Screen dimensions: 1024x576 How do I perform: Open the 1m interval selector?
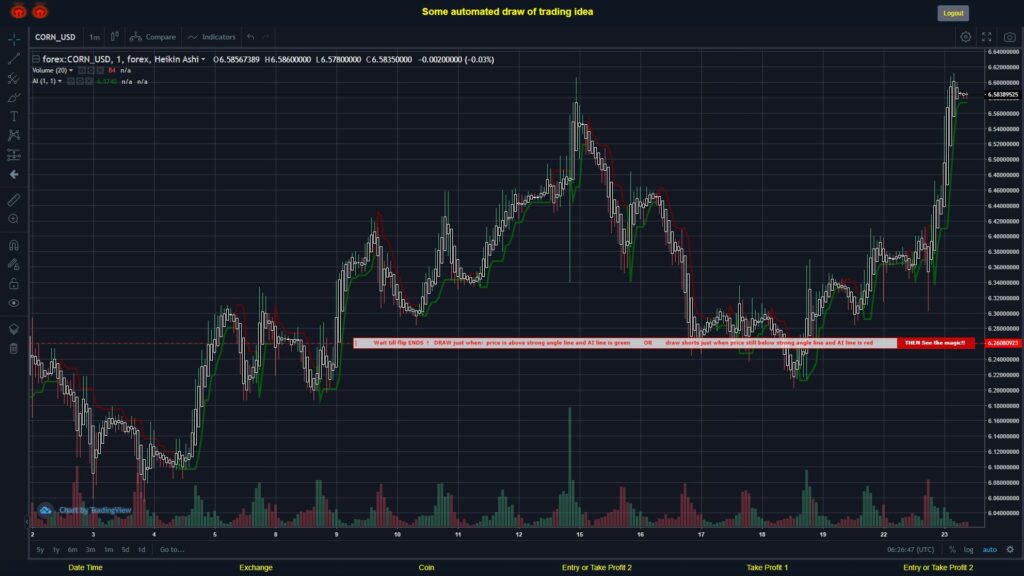point(95,37)
